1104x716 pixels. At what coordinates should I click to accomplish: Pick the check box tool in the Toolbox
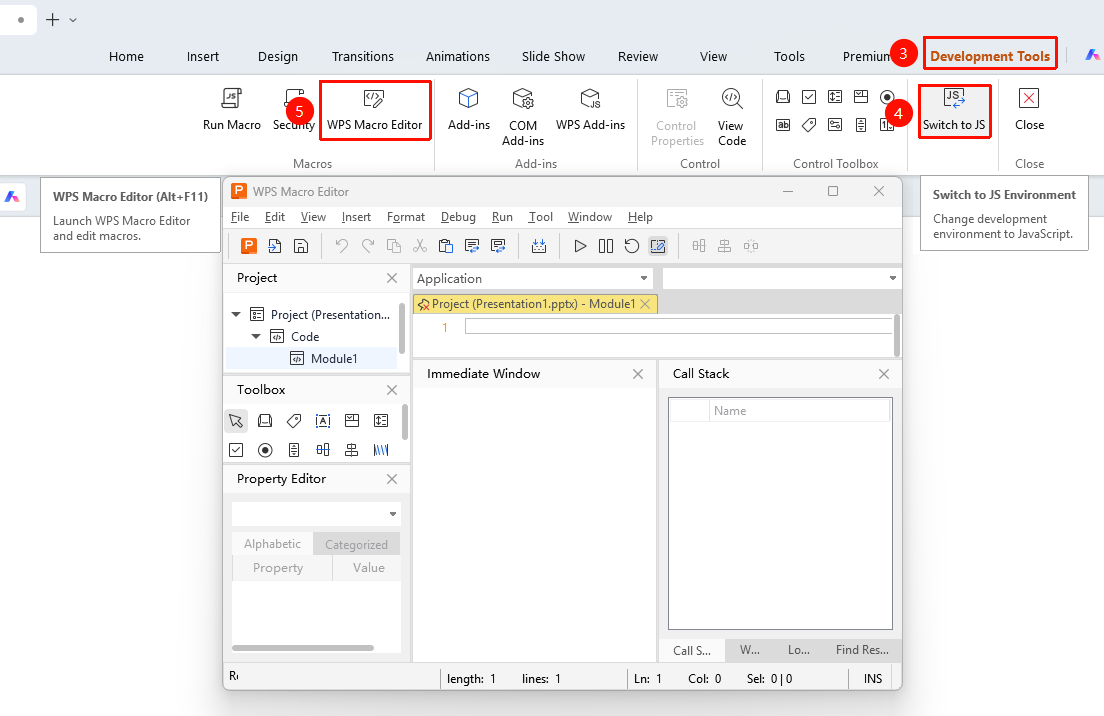(x=236, y=450)
